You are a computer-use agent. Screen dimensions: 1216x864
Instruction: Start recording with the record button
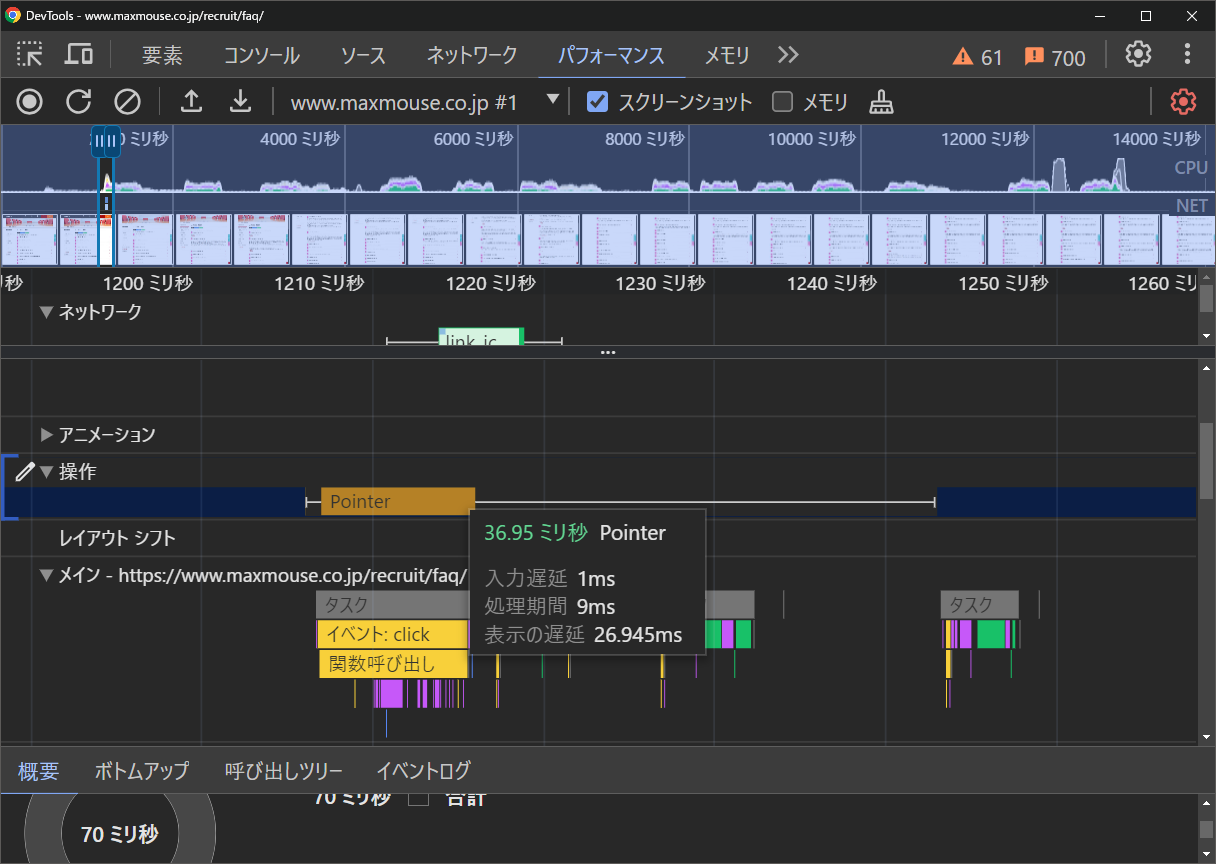tap(30, 101)
